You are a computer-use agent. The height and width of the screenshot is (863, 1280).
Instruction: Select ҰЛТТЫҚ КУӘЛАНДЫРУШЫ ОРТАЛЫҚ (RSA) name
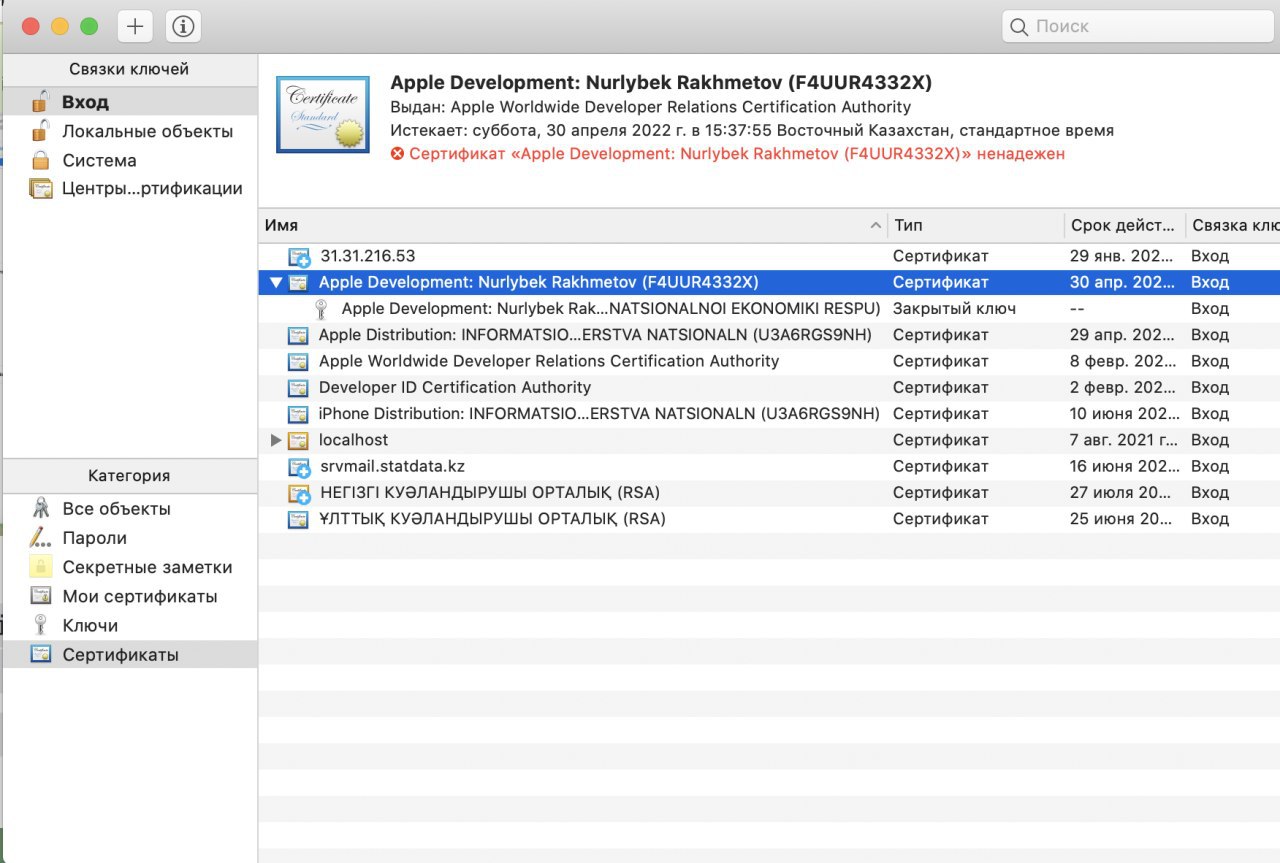click(492, 519)
